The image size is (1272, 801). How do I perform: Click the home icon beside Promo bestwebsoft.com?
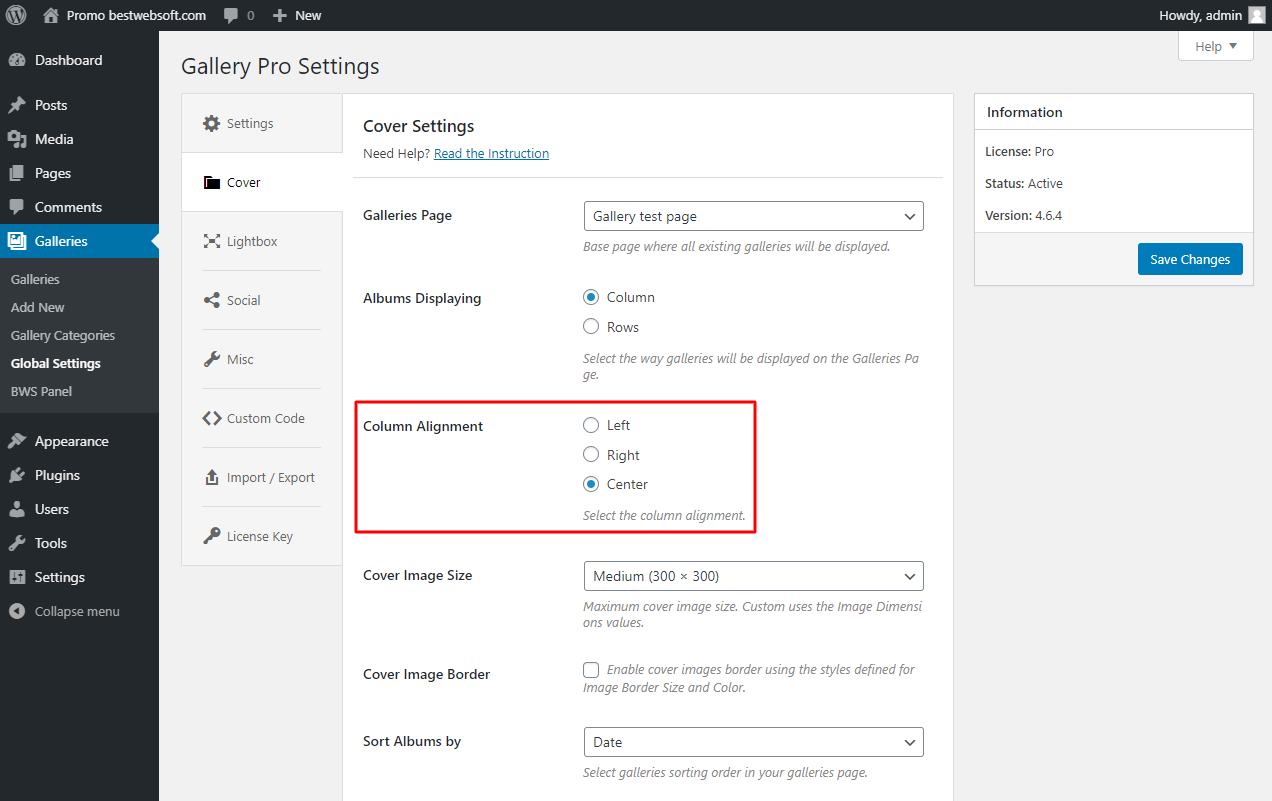click(x=51, y=15)
